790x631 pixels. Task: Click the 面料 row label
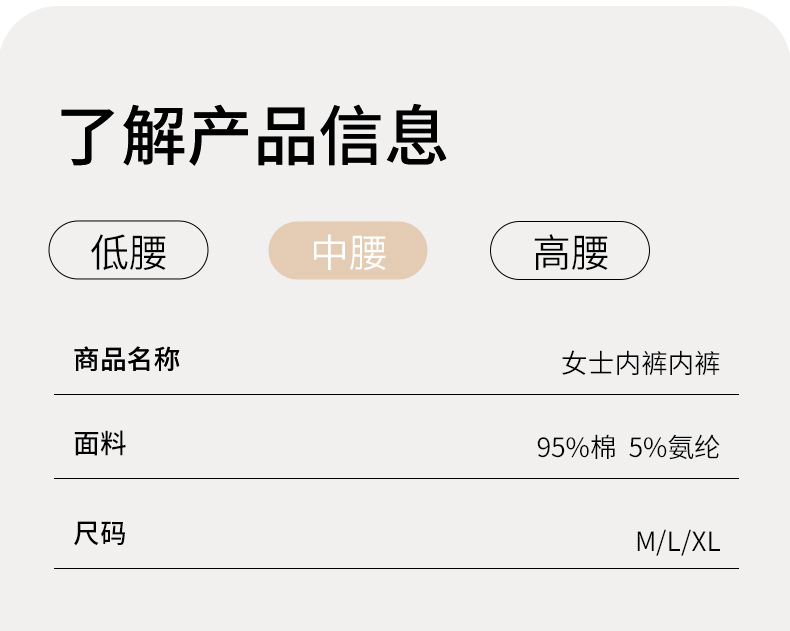[x=100, y=444]
